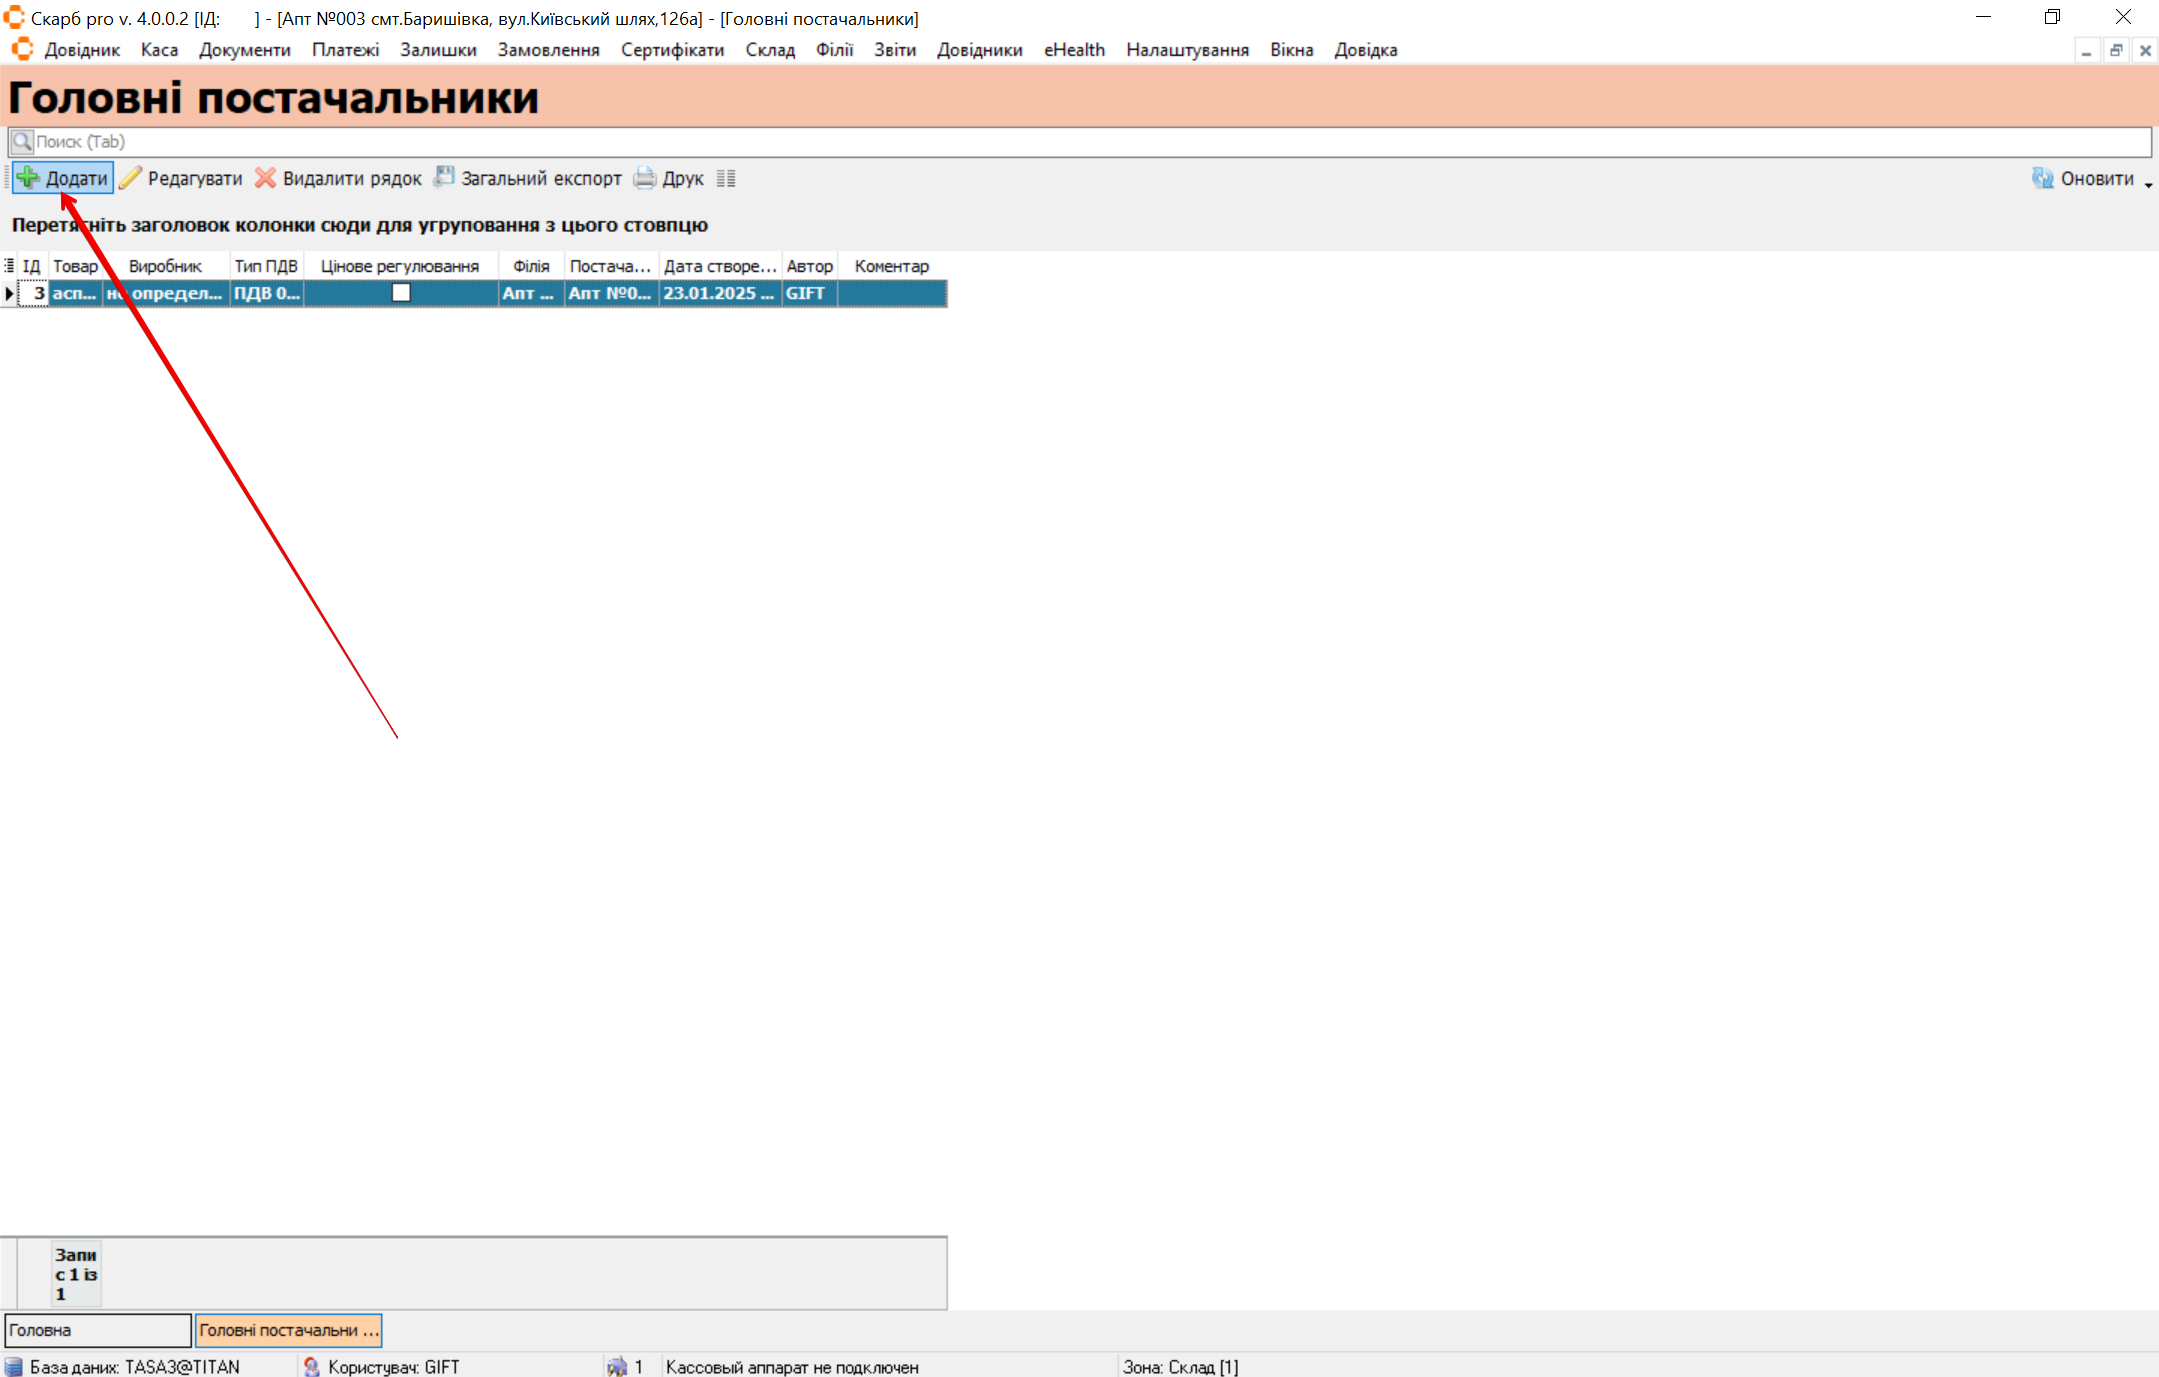Click the green plus Додати icon
Screen dimensions: 2159x1377
click(x=28, y=178)
